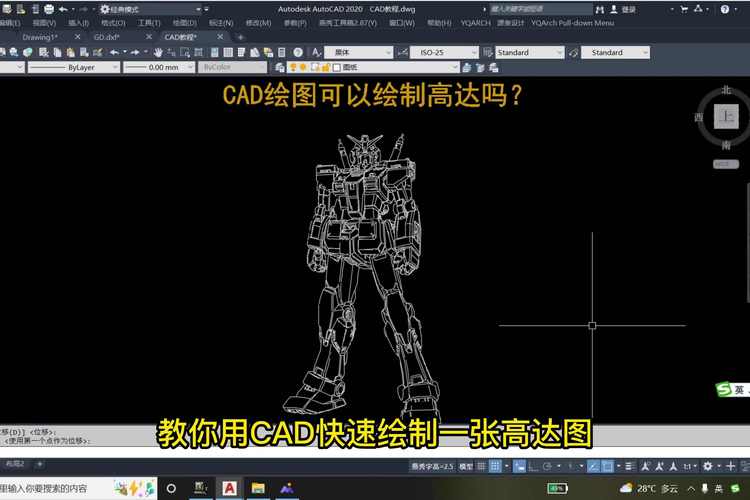Click the WCS label under ViewCube
Image resolution: width=750 pixels, height=500 pixels.
(726, 164)
